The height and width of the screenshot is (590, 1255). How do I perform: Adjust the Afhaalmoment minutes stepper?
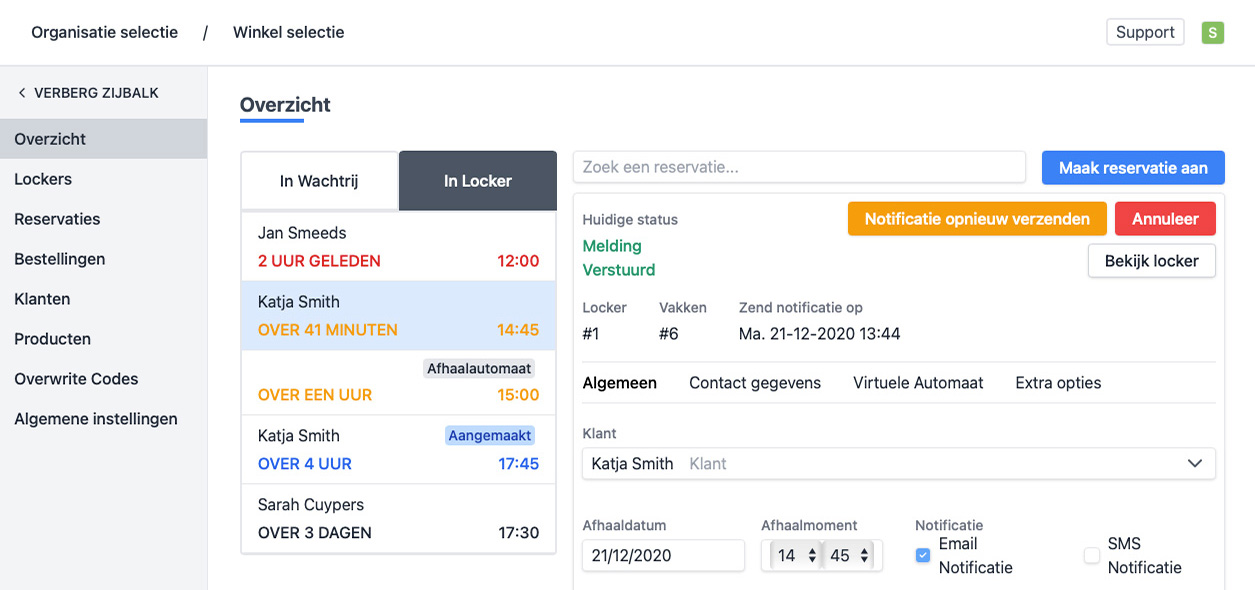[x=864, y=555]
